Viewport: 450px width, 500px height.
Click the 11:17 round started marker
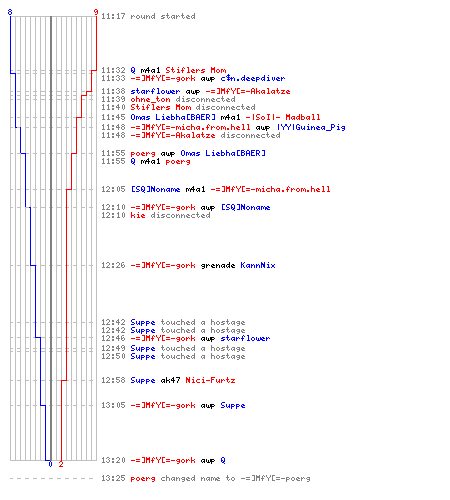pyautogui.click(x=148, y=16)
